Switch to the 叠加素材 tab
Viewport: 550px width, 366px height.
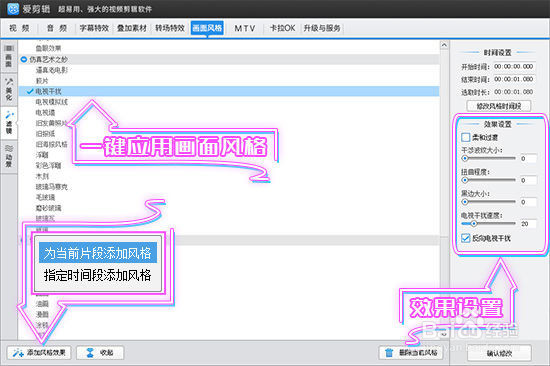coord(132,28)
